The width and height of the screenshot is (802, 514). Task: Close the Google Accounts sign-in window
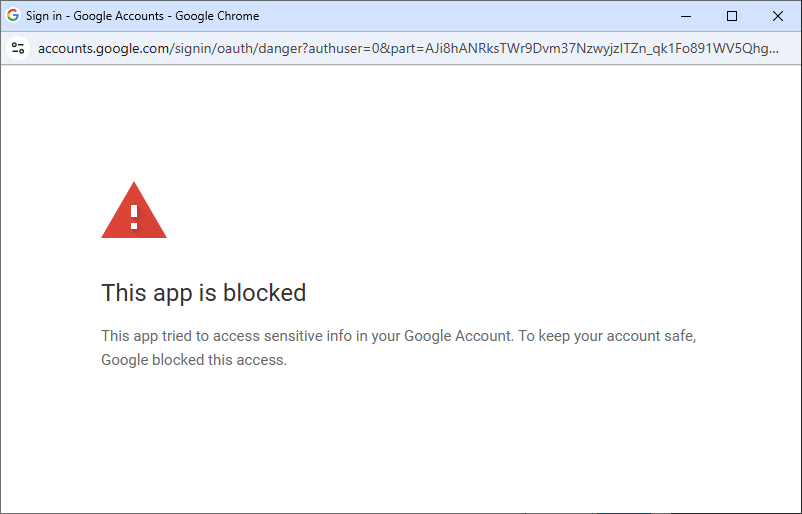778,16
